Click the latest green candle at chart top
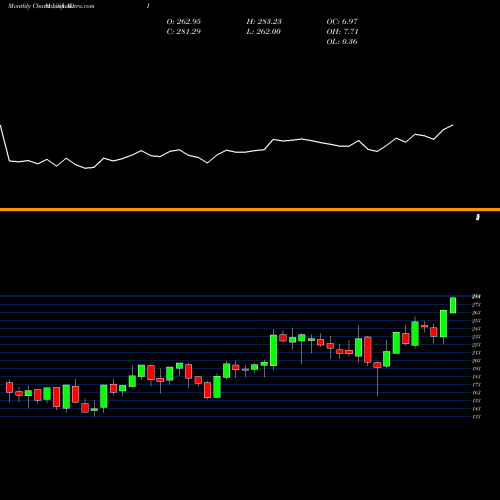The image size is (500, 500). (x=453, y=305)
